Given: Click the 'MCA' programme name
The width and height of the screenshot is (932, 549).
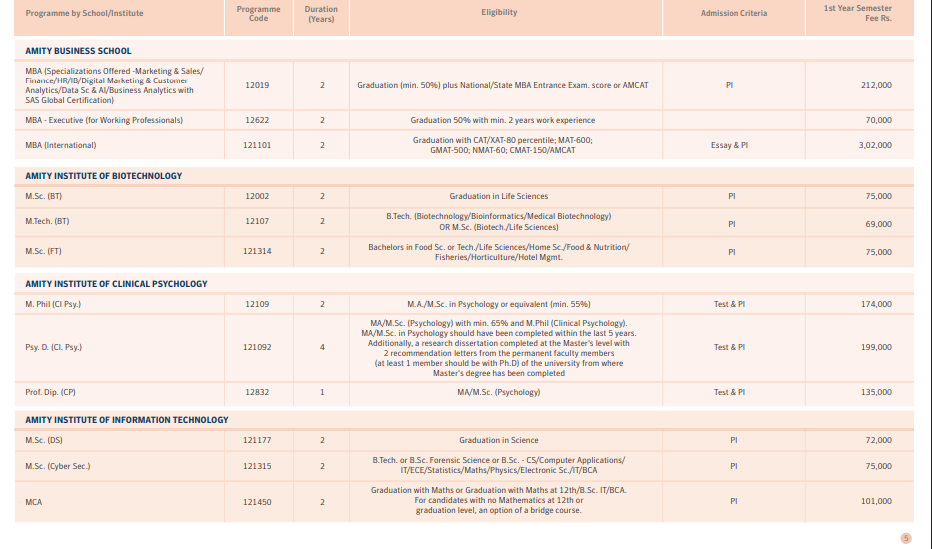Looking at the screenshot, I should tap(34, 502).
